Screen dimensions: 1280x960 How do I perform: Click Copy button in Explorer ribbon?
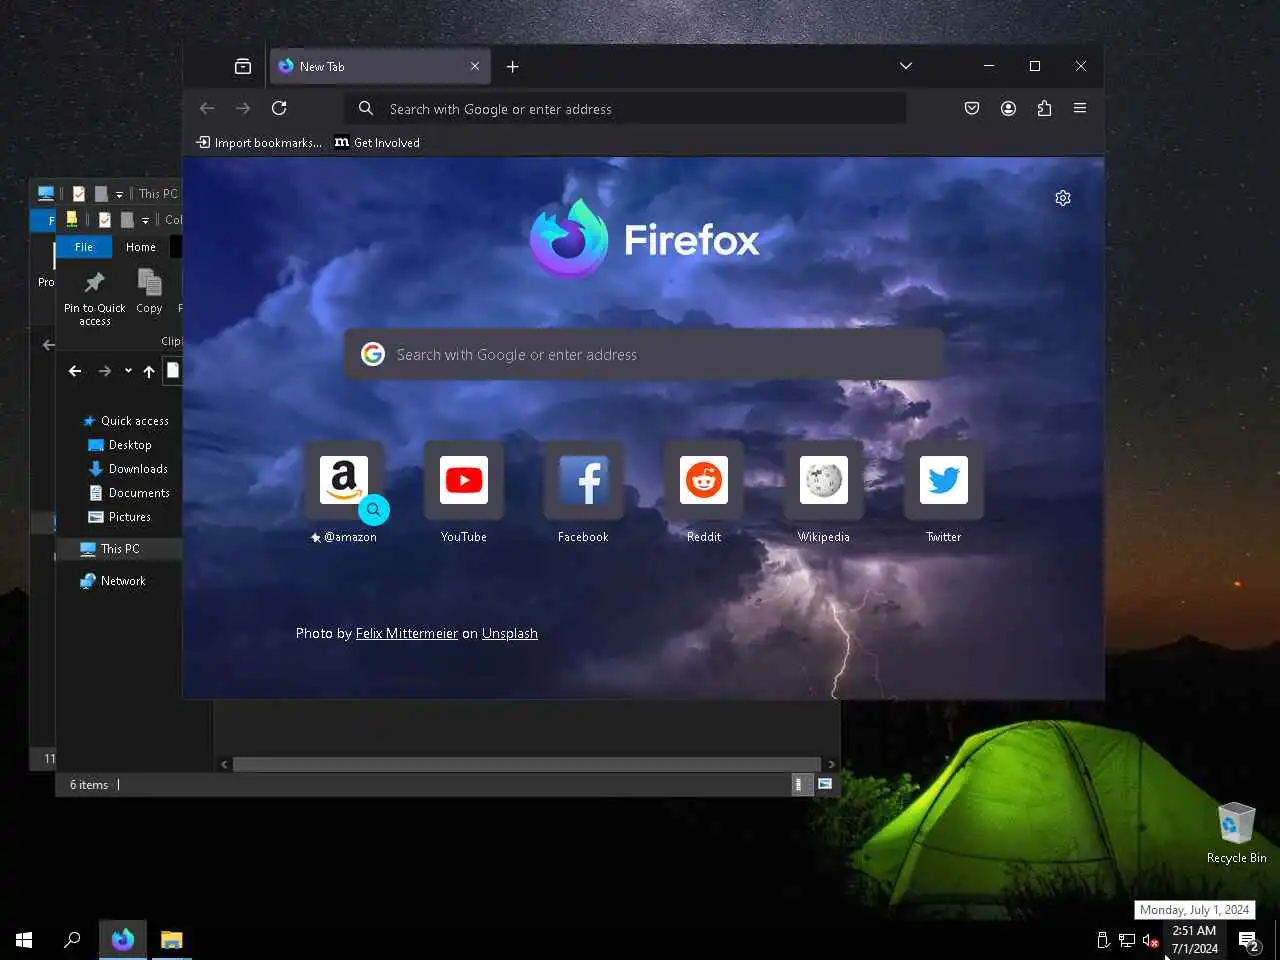click(x=149, y=292)
